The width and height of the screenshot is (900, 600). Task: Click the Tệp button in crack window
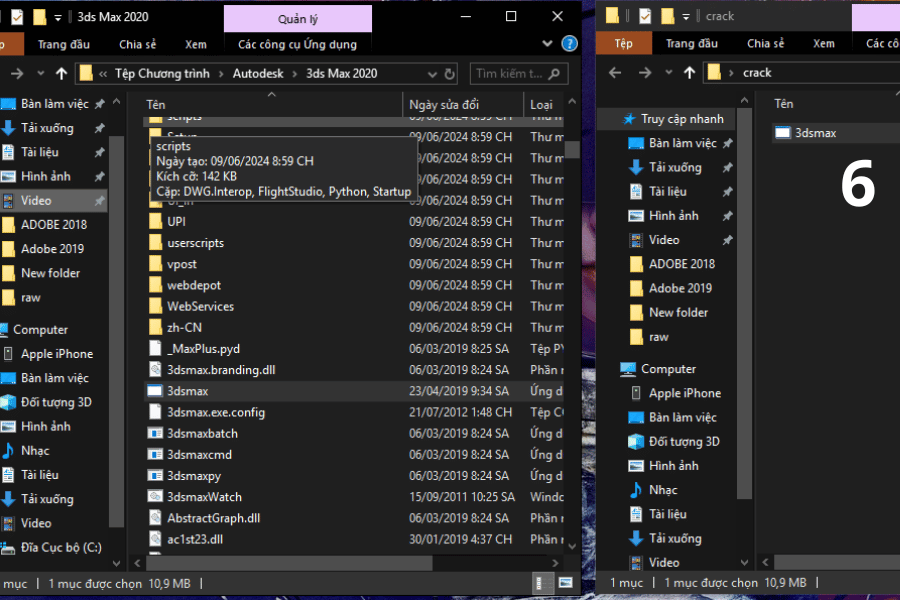click(624, 44)
